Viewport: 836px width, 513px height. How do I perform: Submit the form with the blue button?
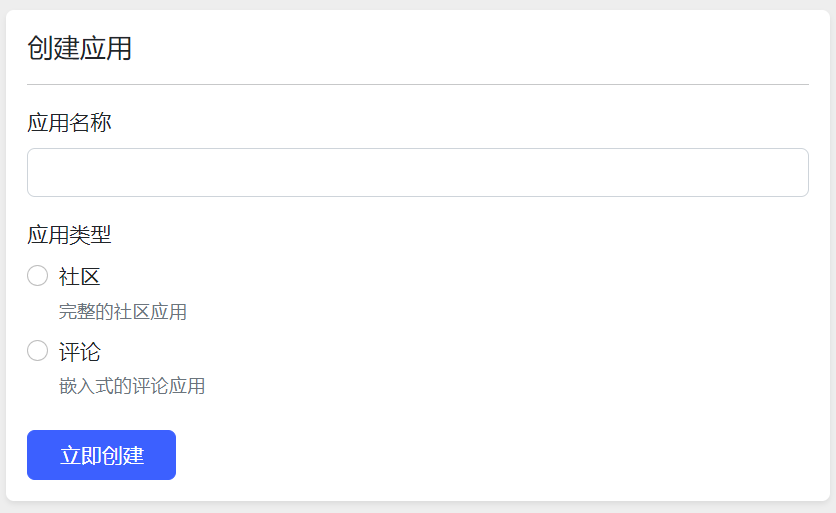[x=101, y=455]
